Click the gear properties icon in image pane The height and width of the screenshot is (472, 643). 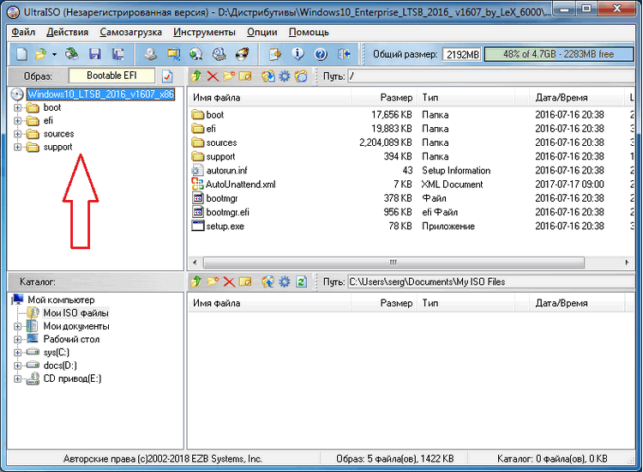(x=285, y=76)
